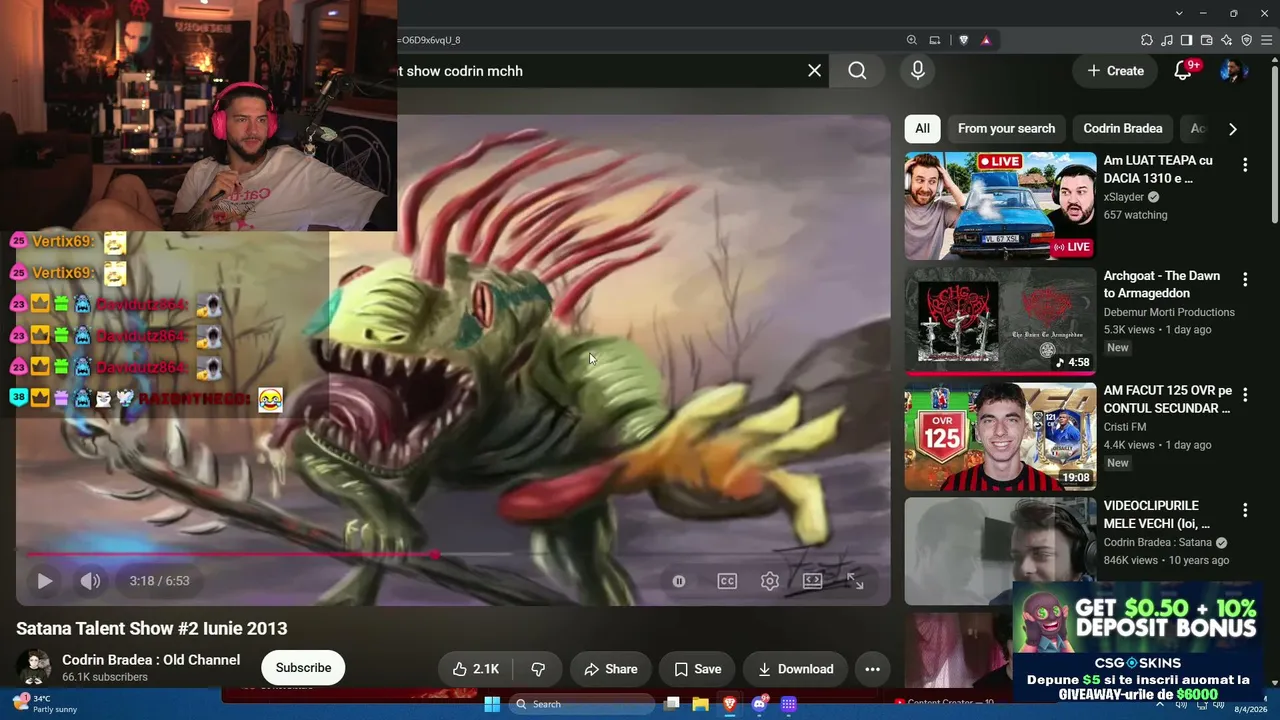
Task: Open Archgoat - The Dawn to Armageddon title
Action: pos(1162,284)
